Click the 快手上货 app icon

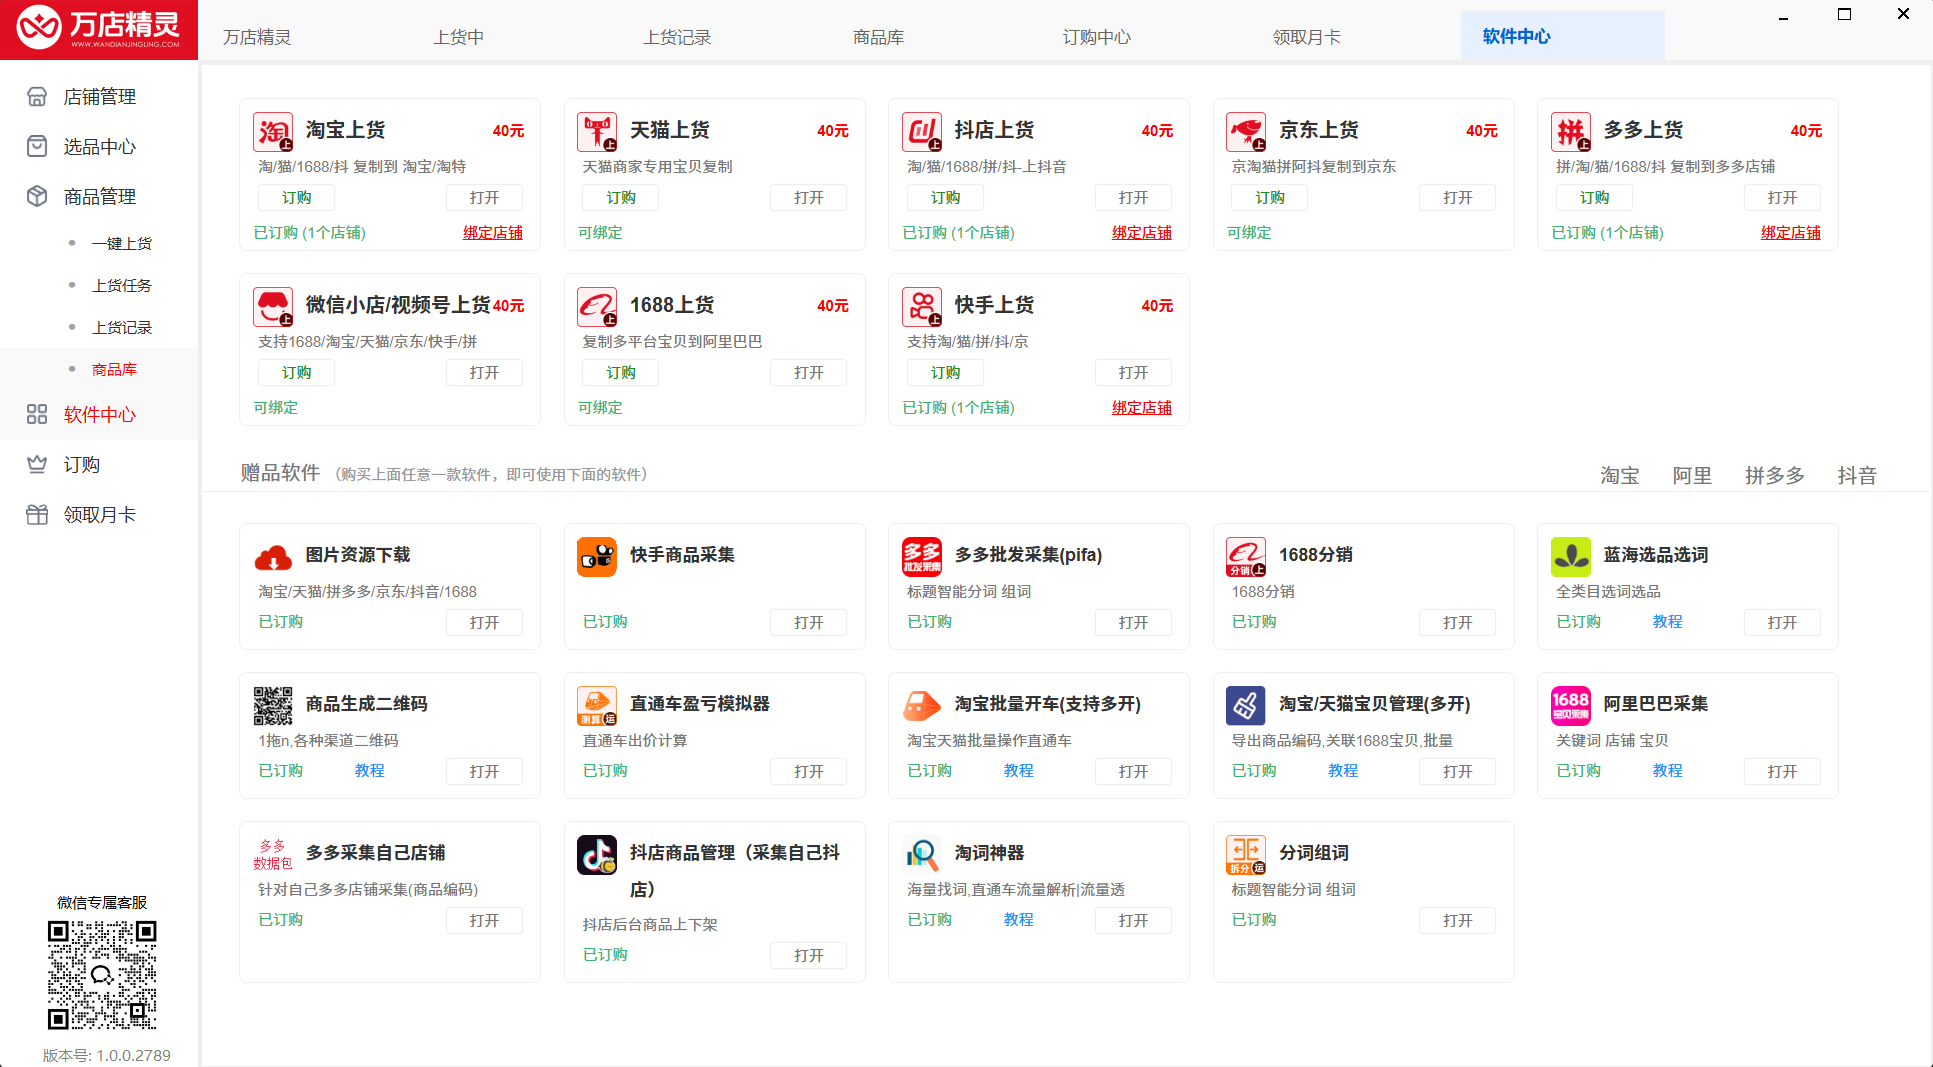point(922,307)
